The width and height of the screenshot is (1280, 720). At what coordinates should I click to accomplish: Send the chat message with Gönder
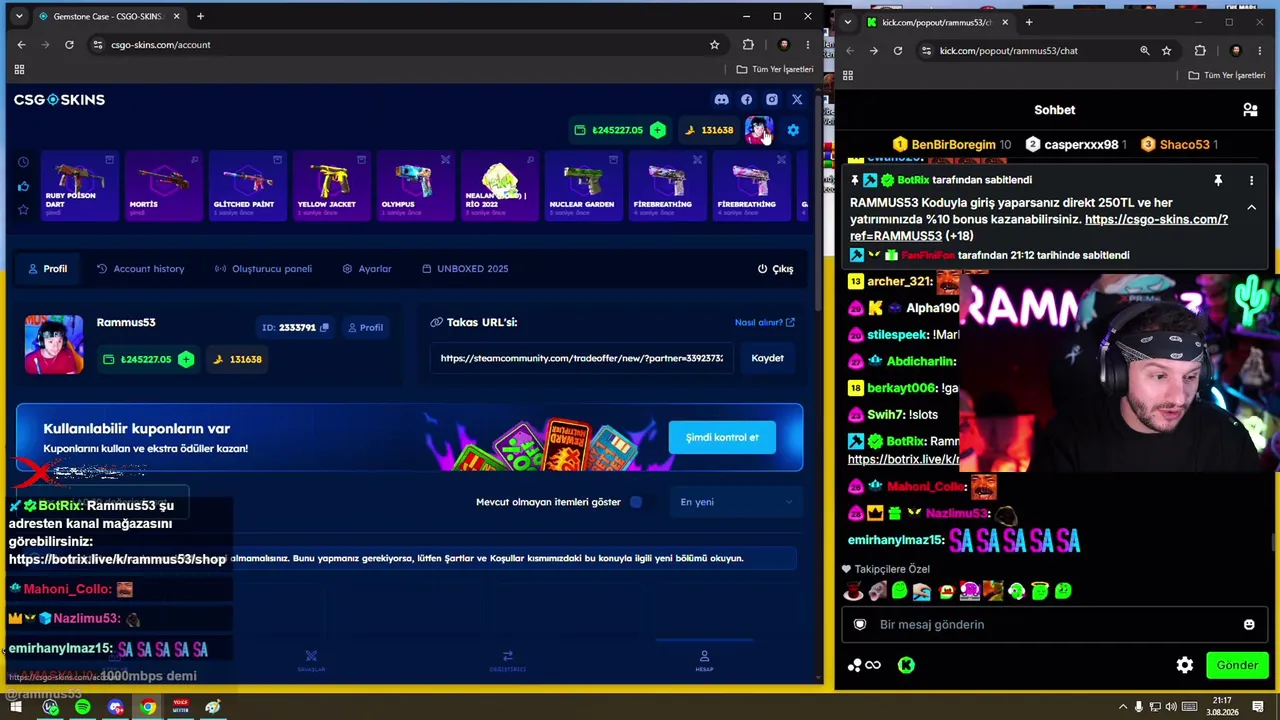point(1237,665)
